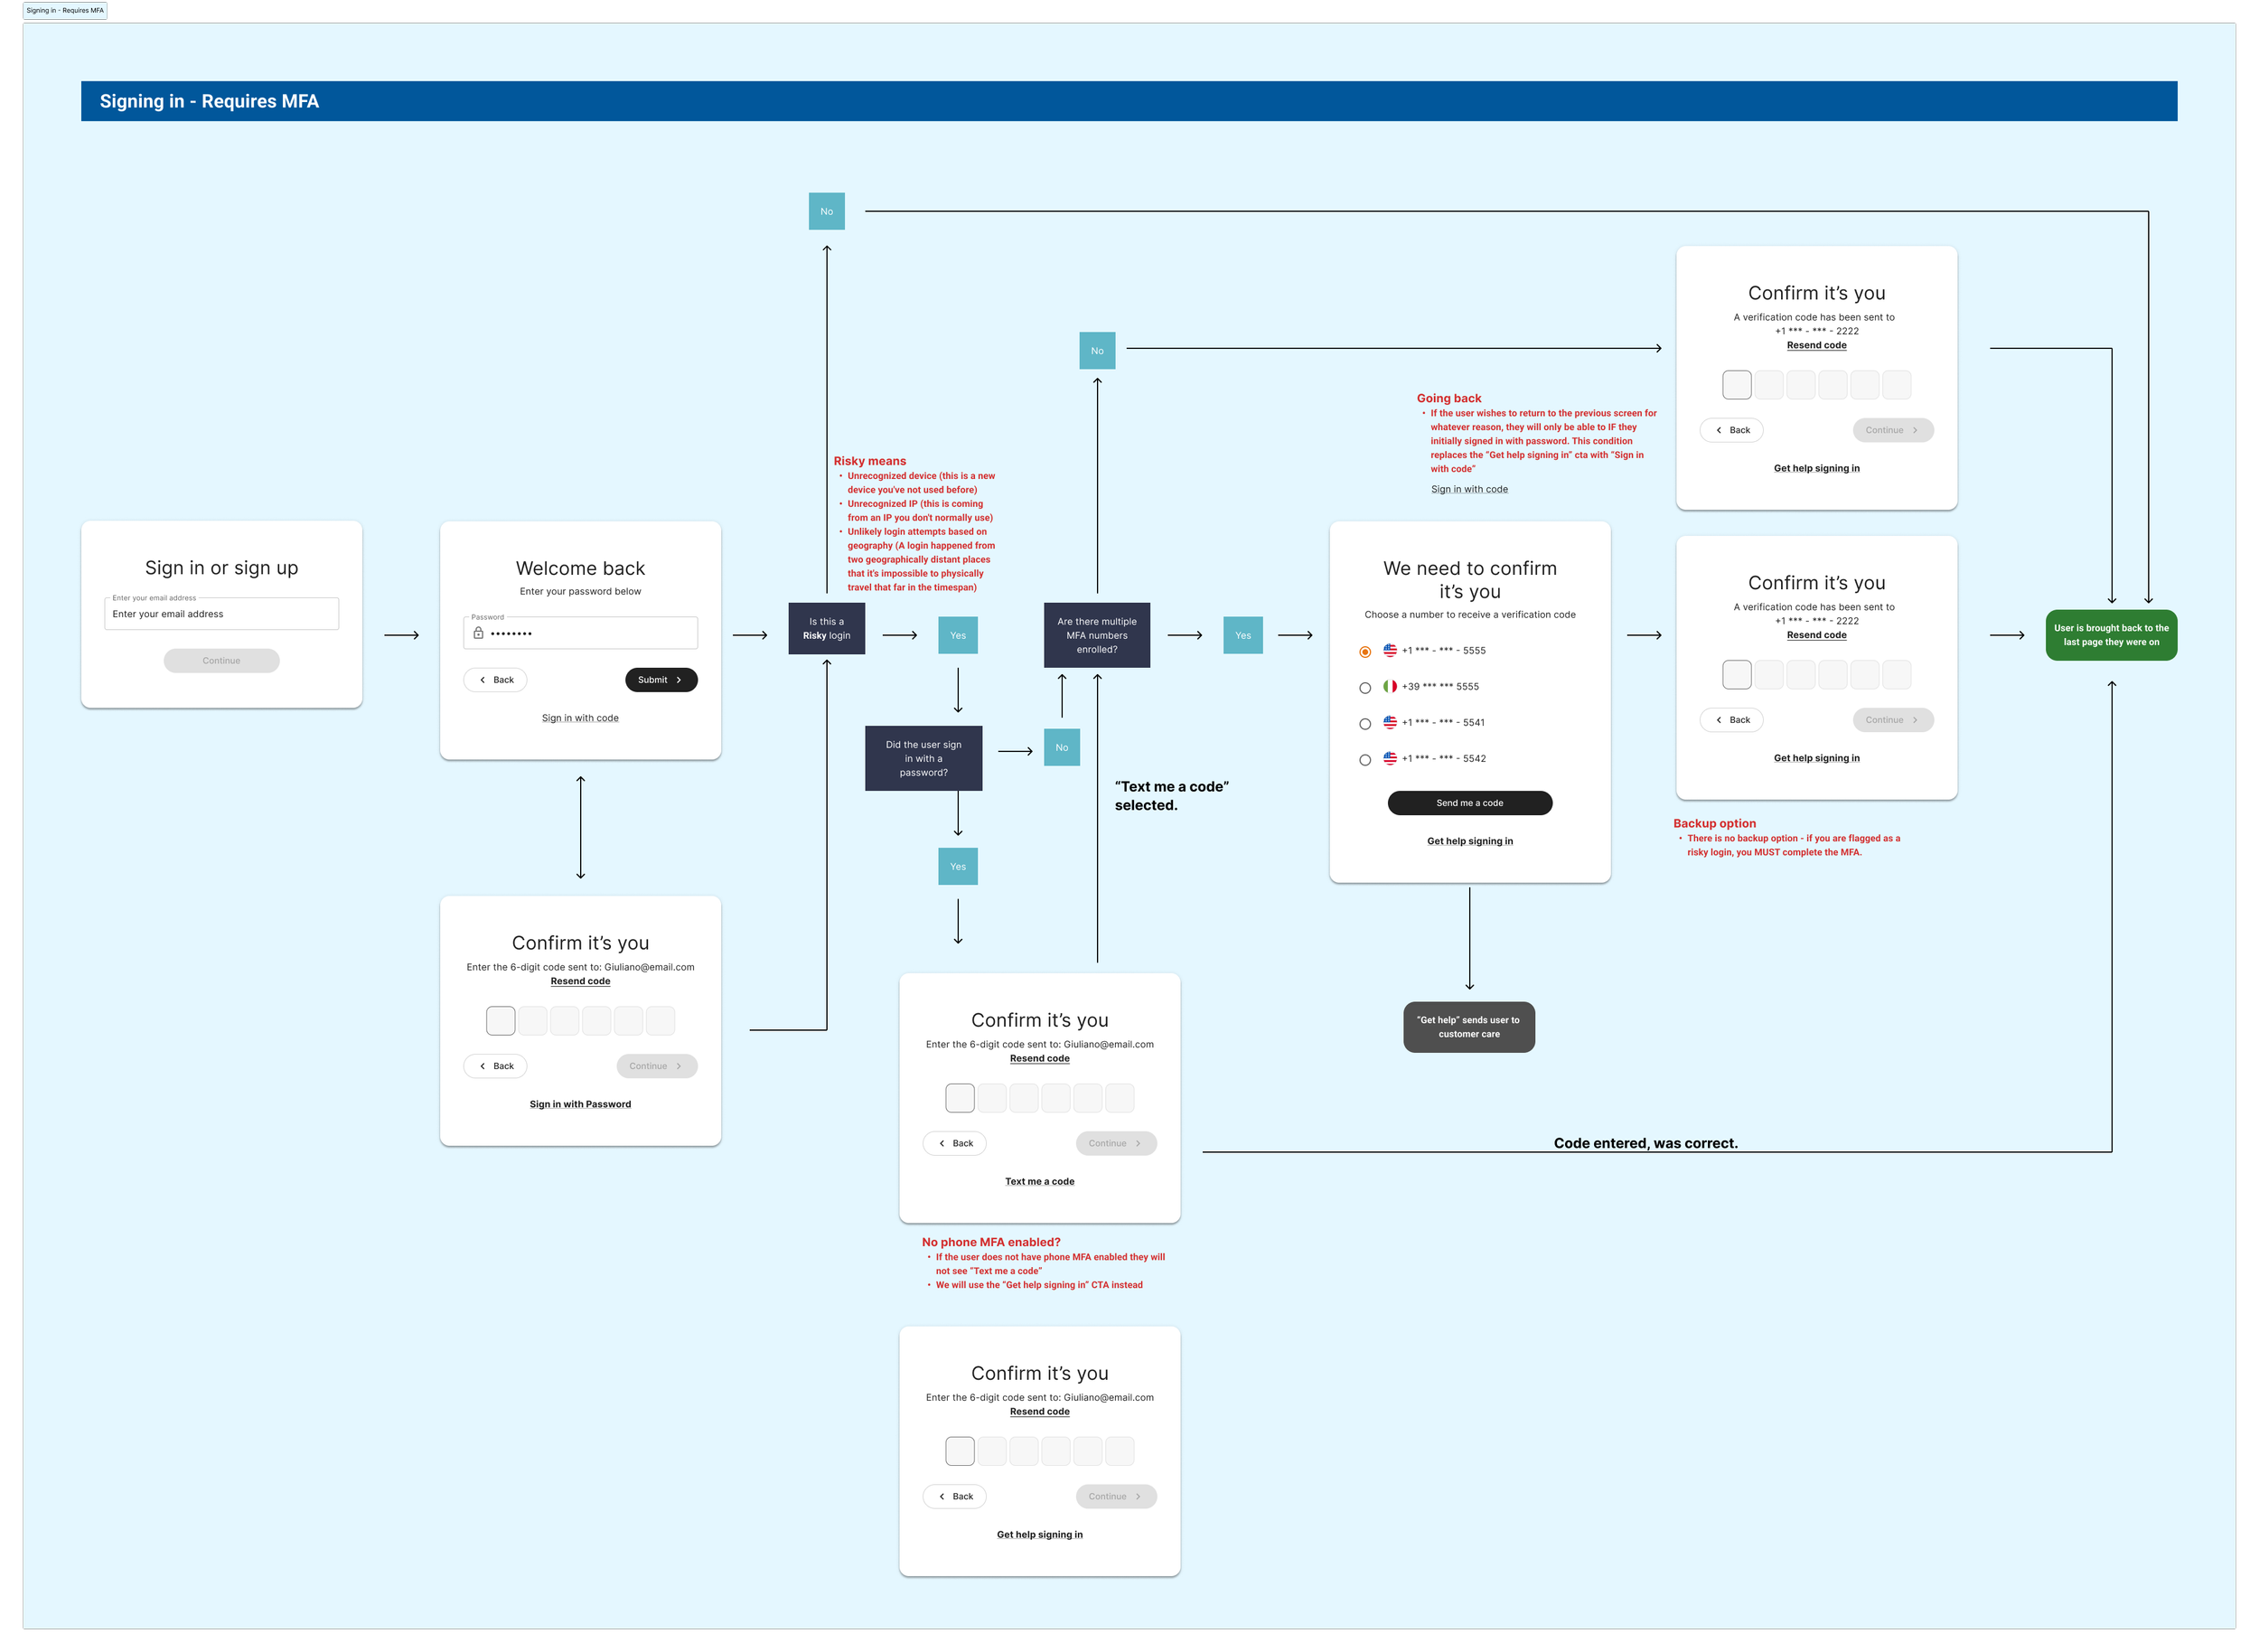Click the Password field in Welcome back card
Screen dimensions: 2259x1652
click(580, 633)
